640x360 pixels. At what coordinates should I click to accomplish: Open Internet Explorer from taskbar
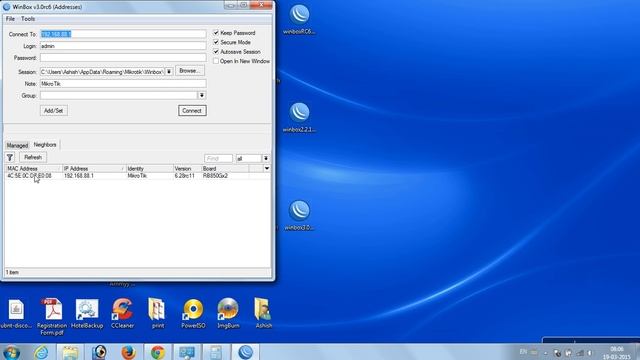41,352
